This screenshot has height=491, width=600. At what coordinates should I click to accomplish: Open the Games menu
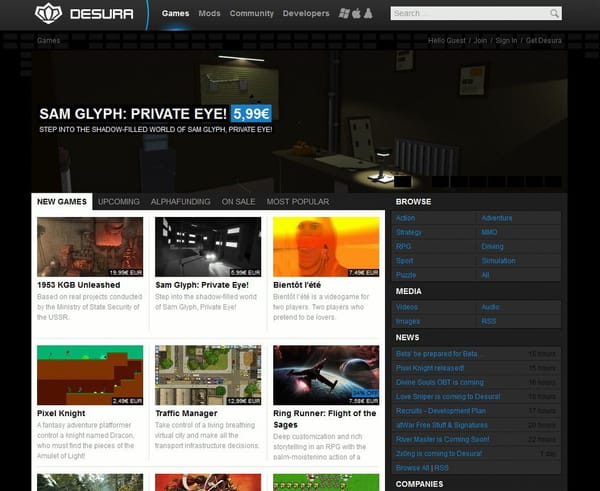pyautogui.click(x=175, y=13)
